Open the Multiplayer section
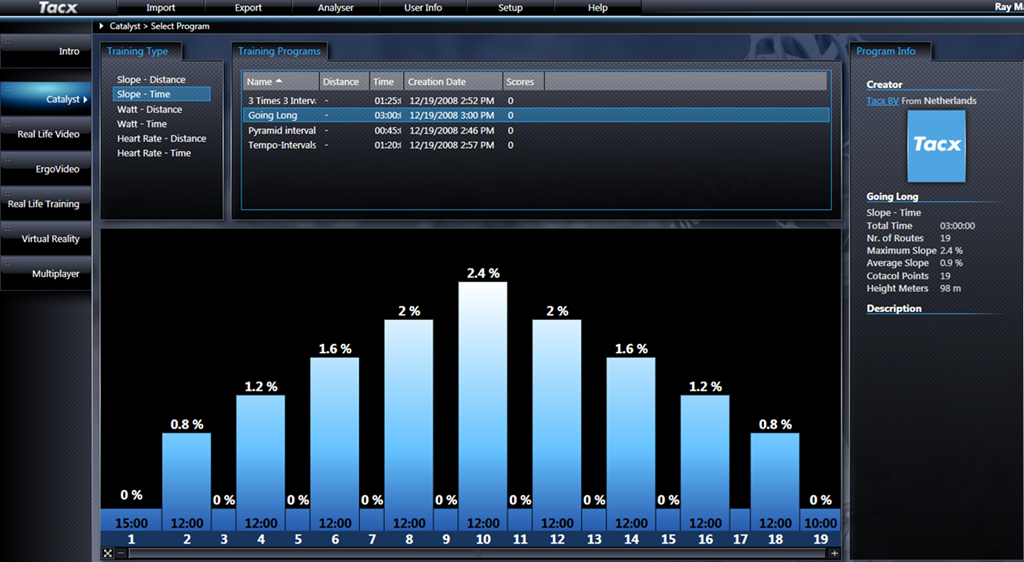 46,273
